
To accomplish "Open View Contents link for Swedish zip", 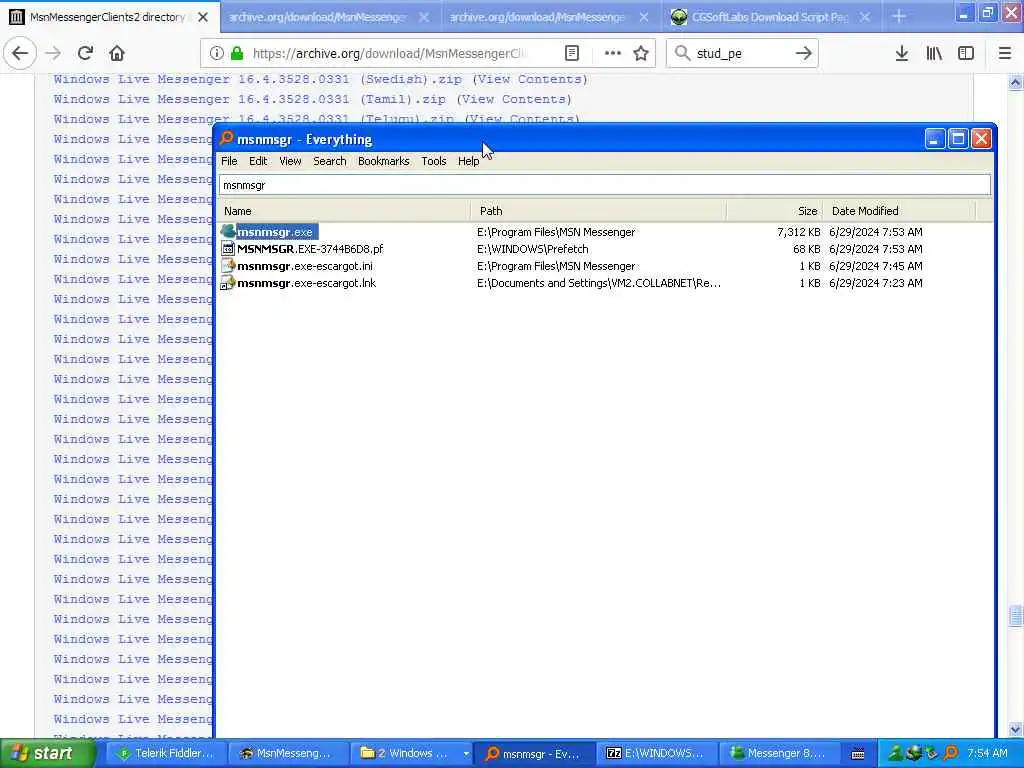I will pos(530,79).
